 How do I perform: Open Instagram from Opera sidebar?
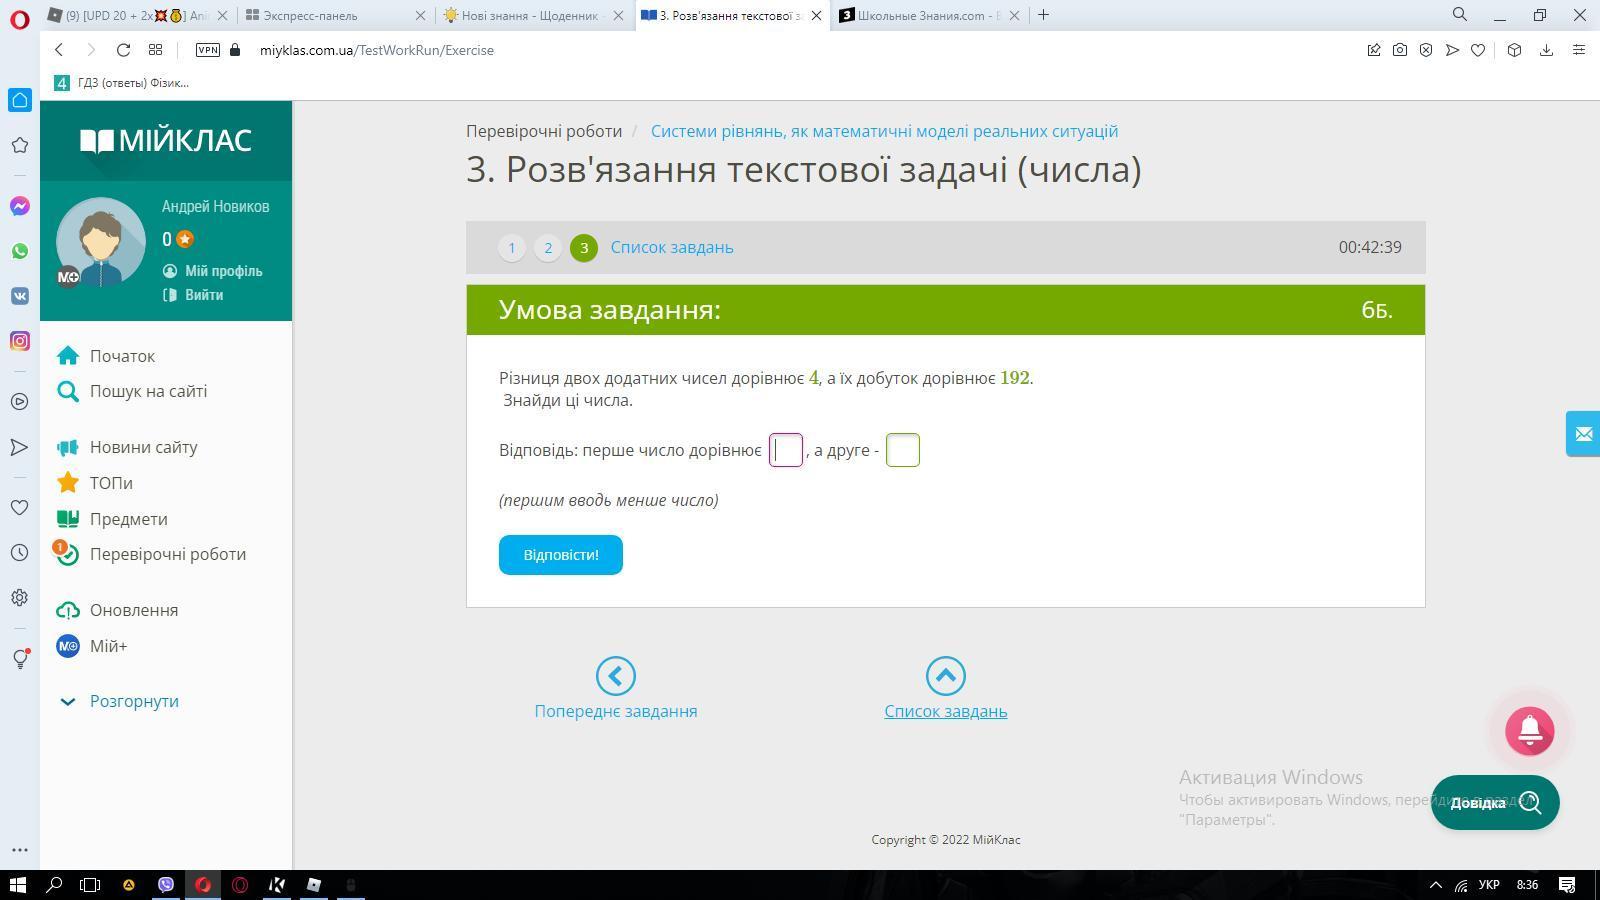point(19,341)
